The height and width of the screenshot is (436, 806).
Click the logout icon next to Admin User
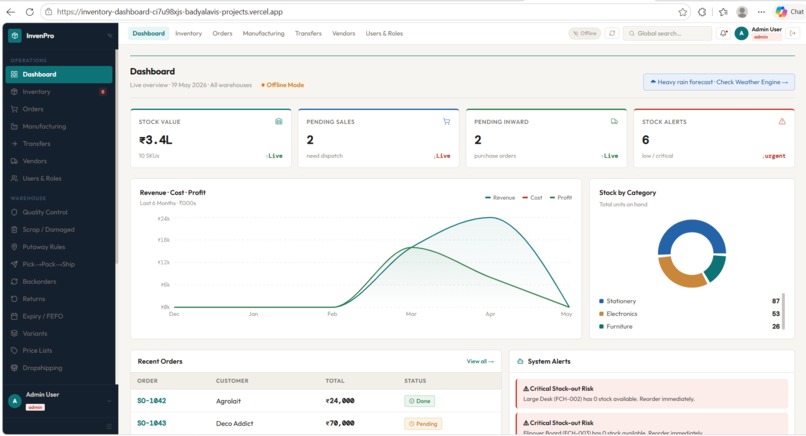tap(793, 33)
